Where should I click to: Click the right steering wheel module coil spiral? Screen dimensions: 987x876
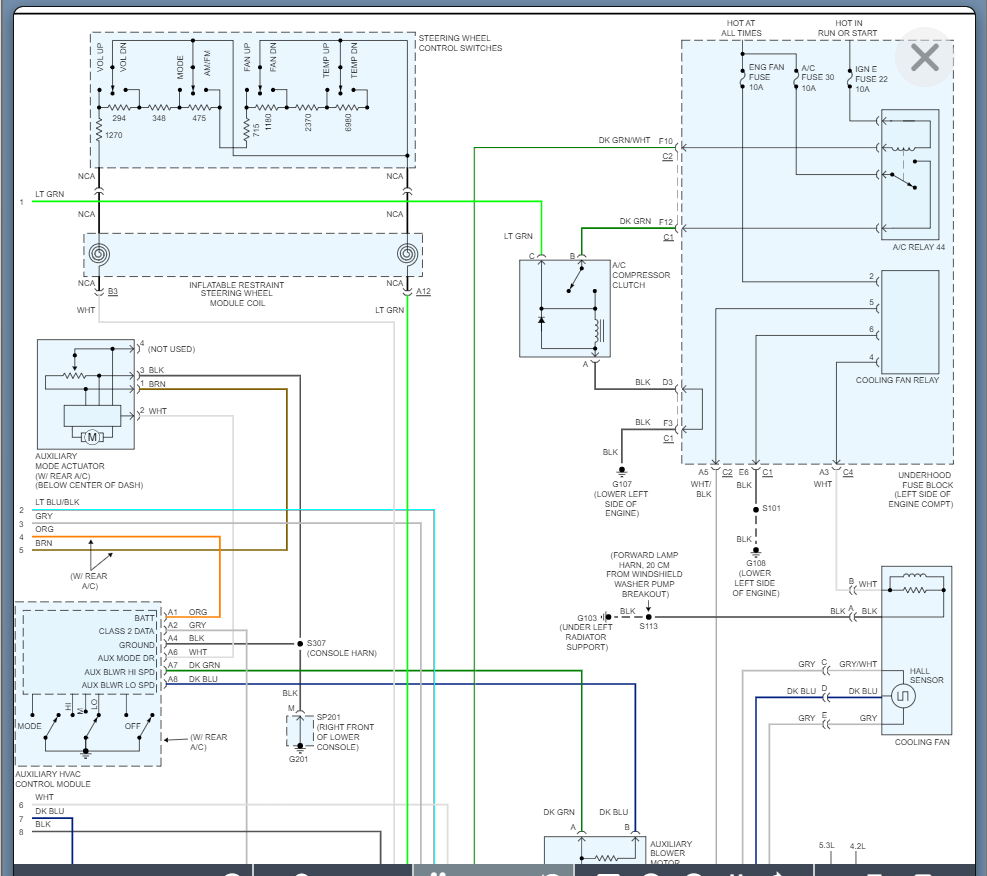(x=407, y=254)
